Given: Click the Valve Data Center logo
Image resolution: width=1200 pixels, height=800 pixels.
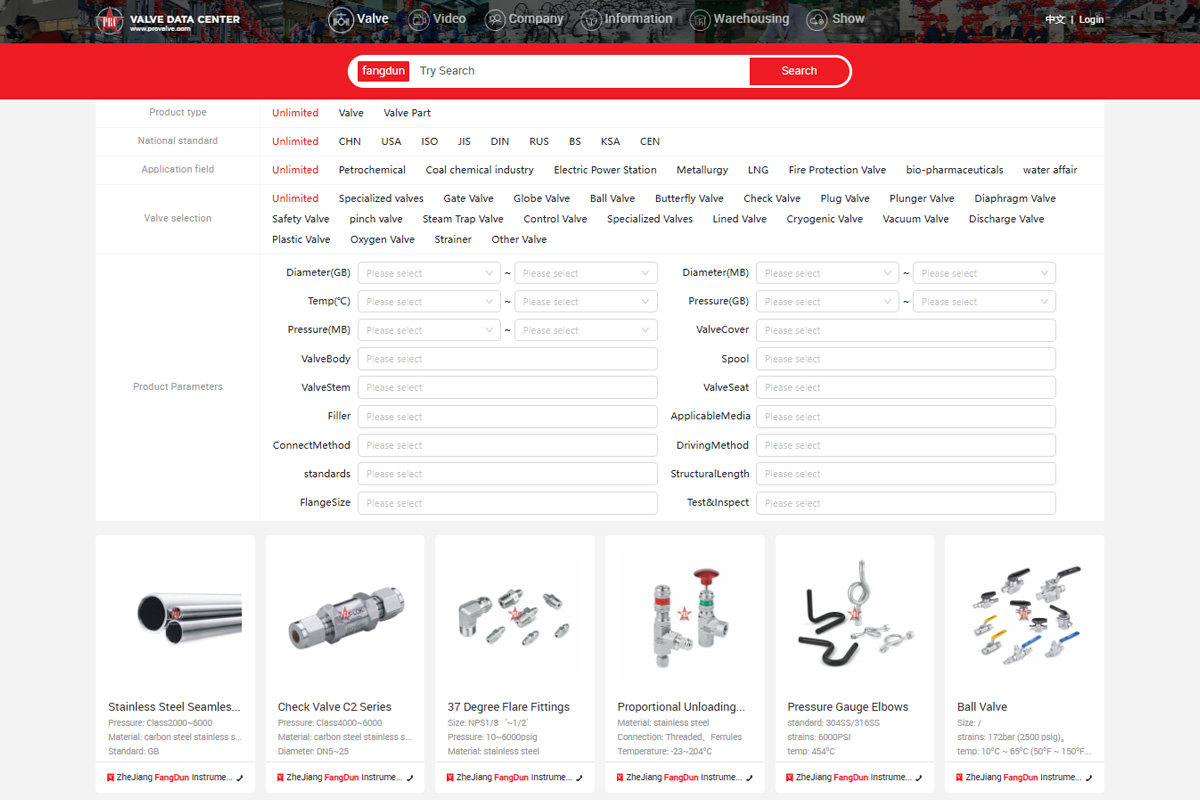Looking at the screenshot, I should coord(167,20).
